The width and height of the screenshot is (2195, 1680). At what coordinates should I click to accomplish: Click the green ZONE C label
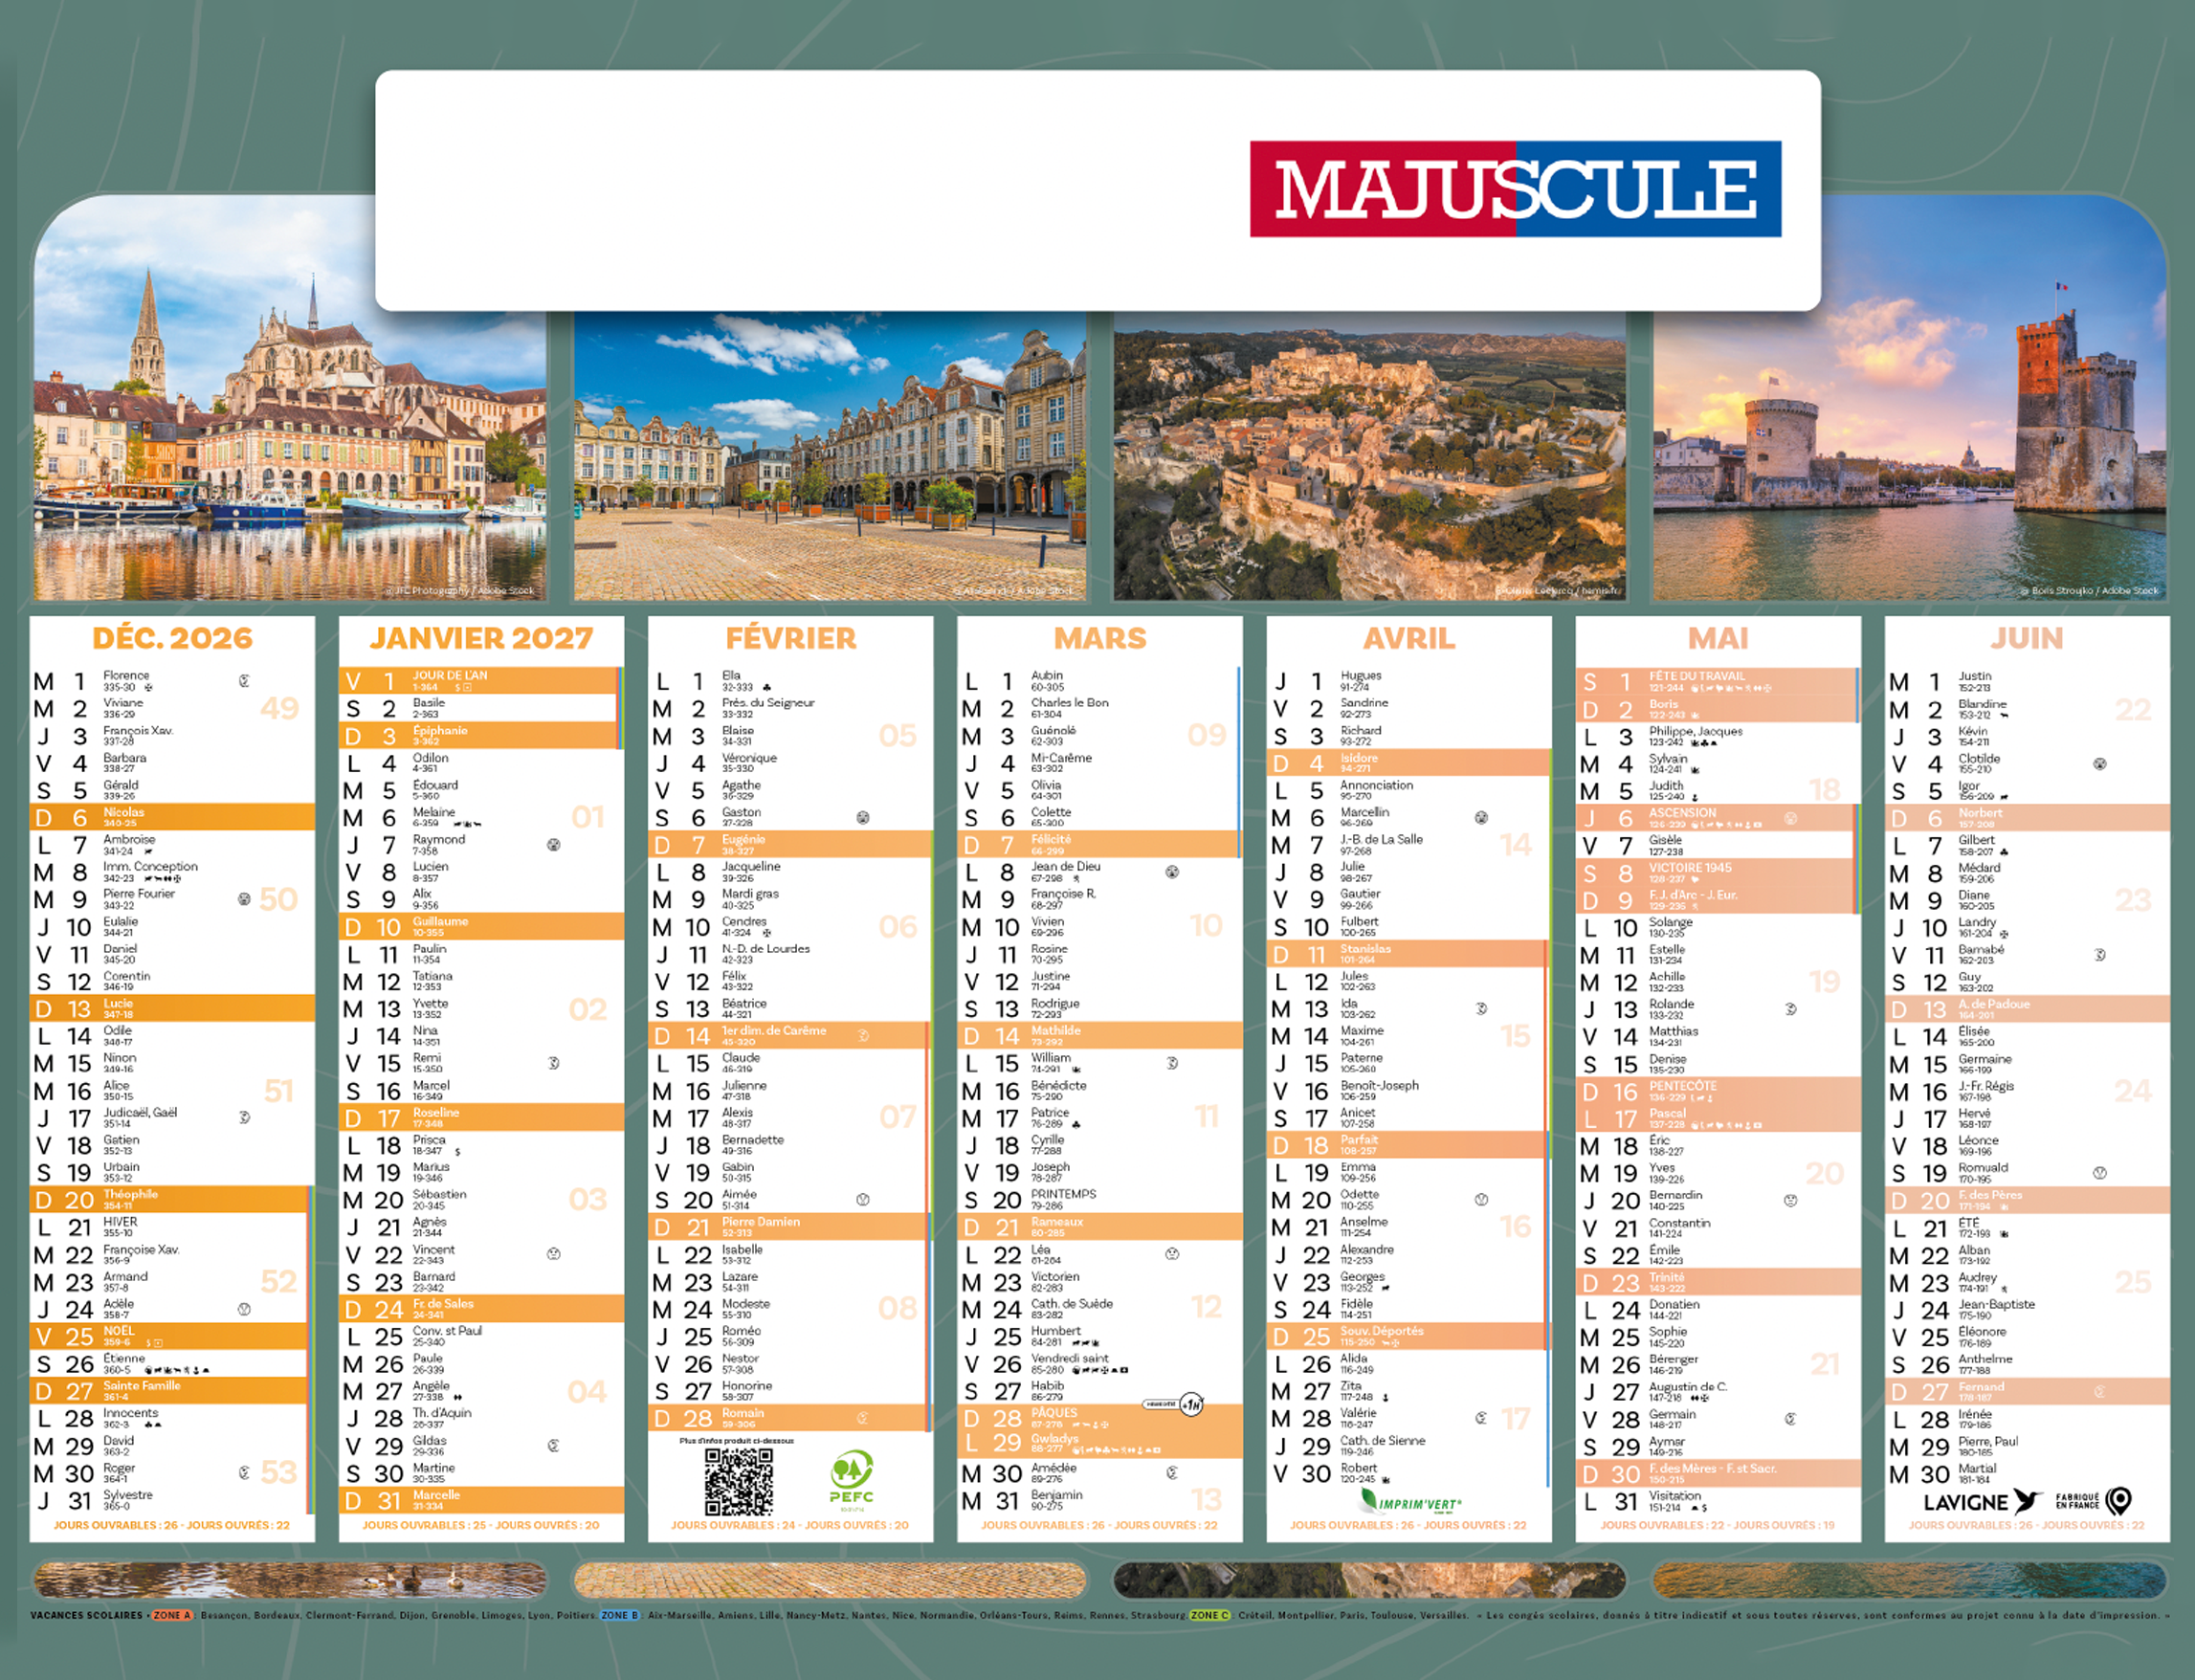[x=1210, y=1615]
